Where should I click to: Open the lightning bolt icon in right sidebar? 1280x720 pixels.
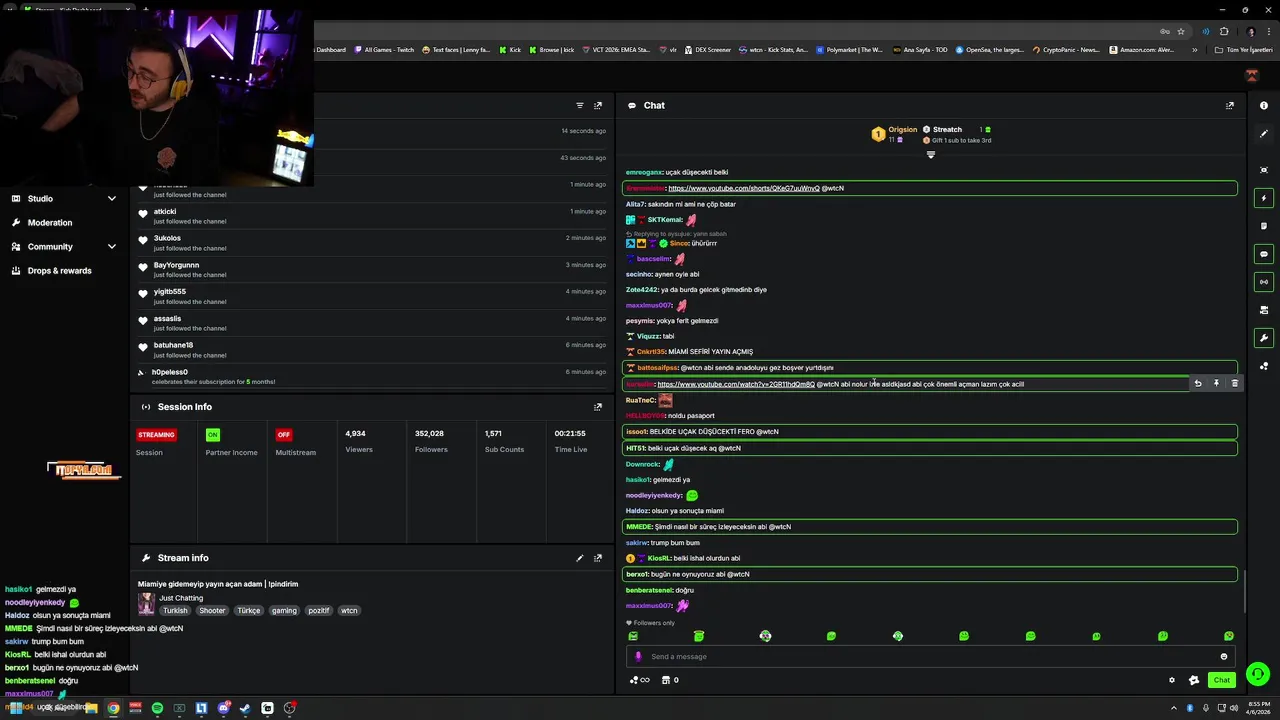click(x=1264, y=198)
